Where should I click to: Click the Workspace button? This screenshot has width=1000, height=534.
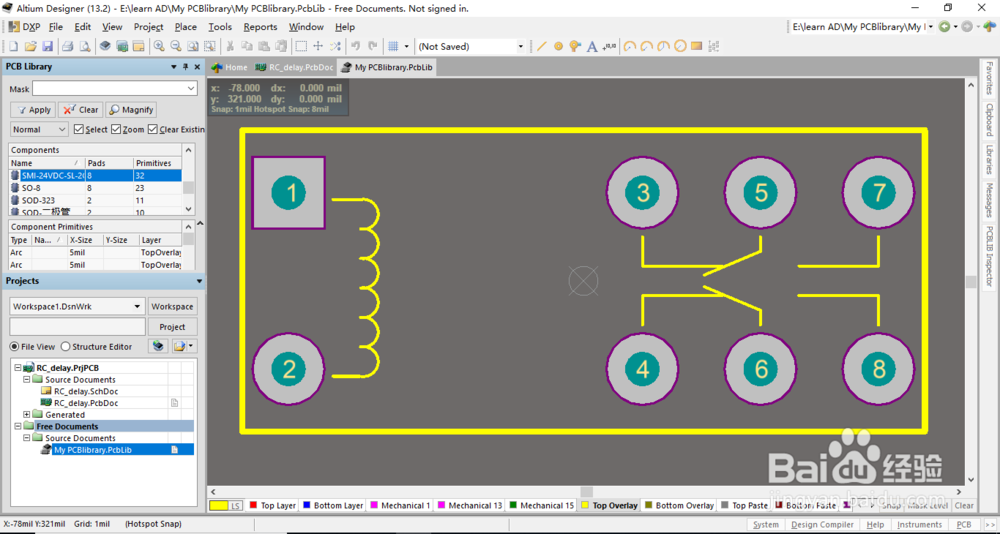[172, 306]
